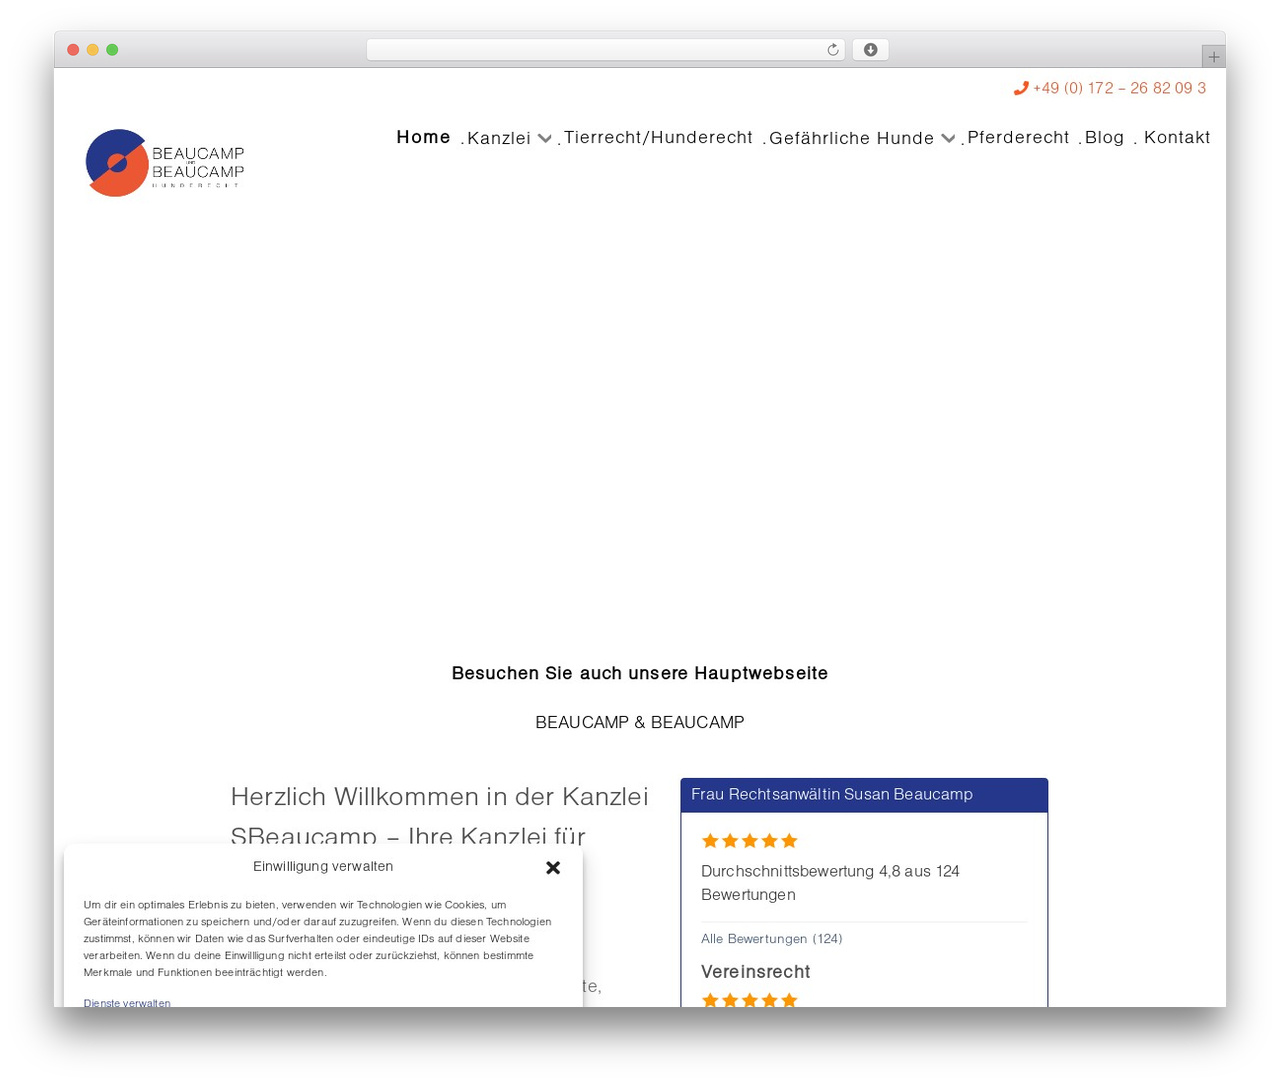Image resolution: width=1280 pixels, height=1084 pixels.
Task: Close the Einwilligung verwalten cookie dialog
Action: (553, 867)
